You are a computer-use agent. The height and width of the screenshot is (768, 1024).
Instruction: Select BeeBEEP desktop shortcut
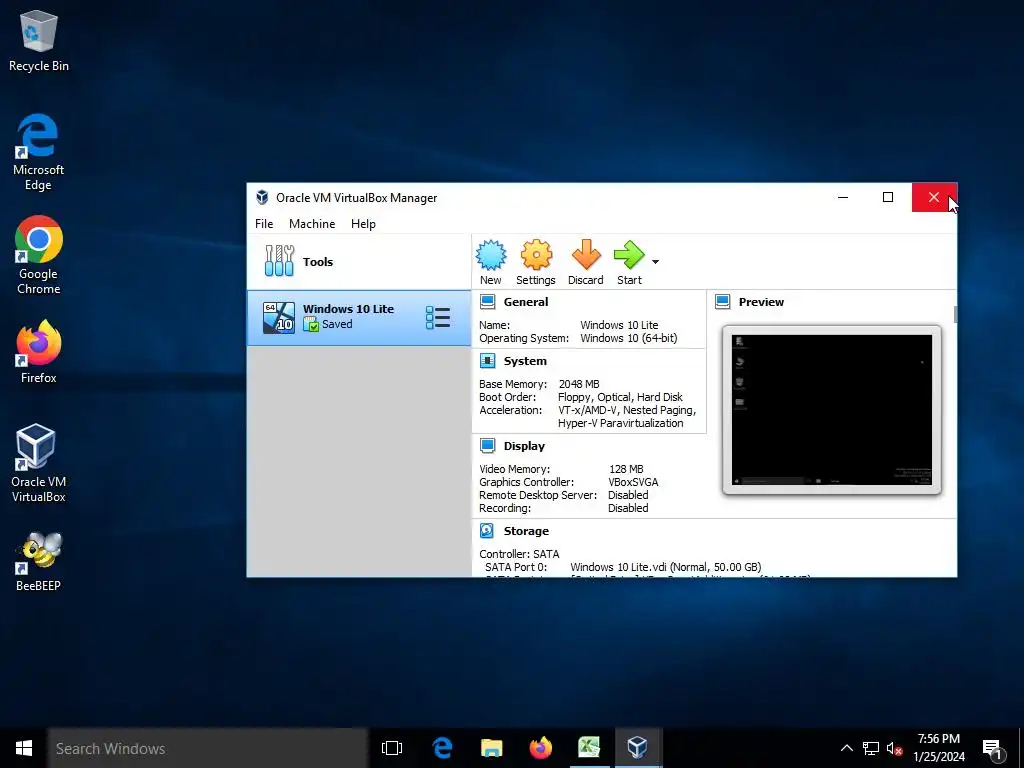39,561
